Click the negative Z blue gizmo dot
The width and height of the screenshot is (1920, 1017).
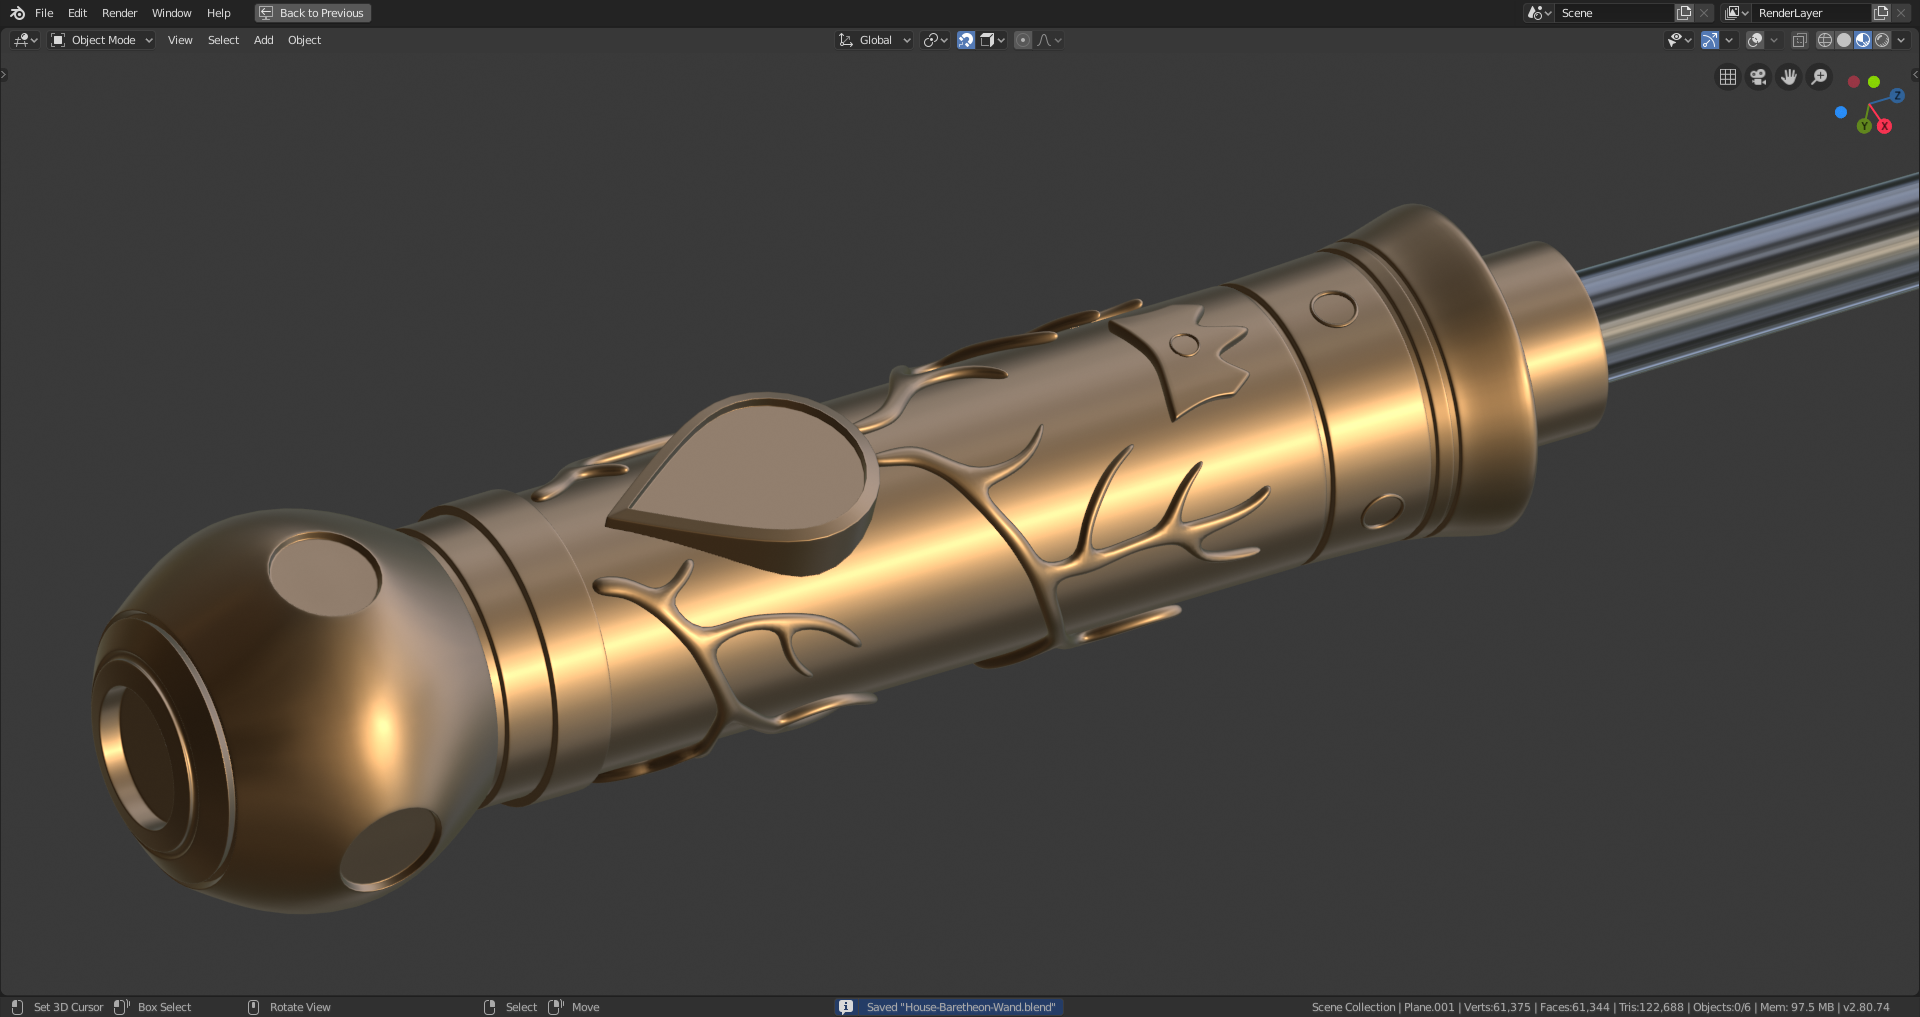[1841, 112]
